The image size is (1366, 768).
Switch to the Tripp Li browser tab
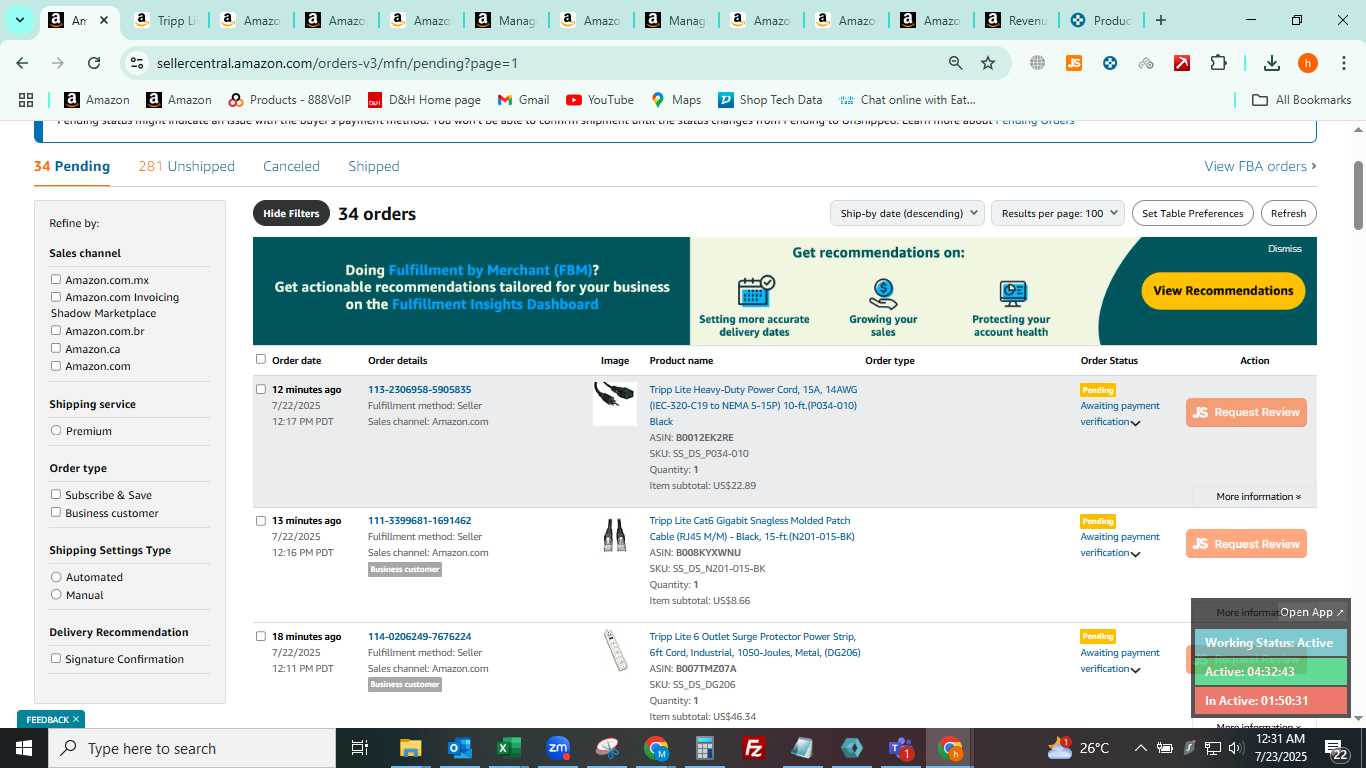point(165,20)
